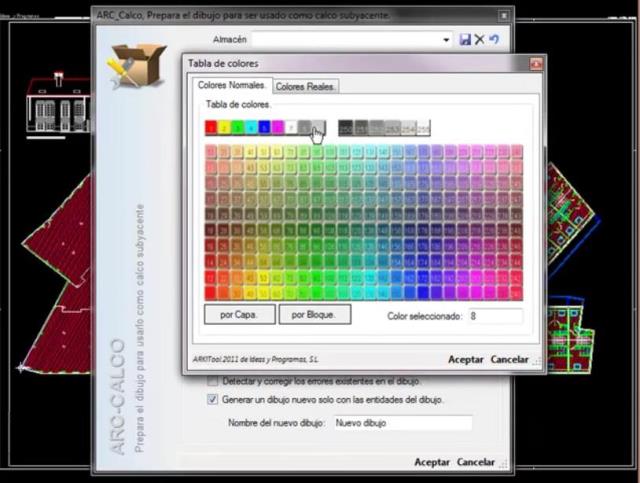This screenshot has width=640, height=483.
Task: Click the por Bloque button
Action: [315, 314]
